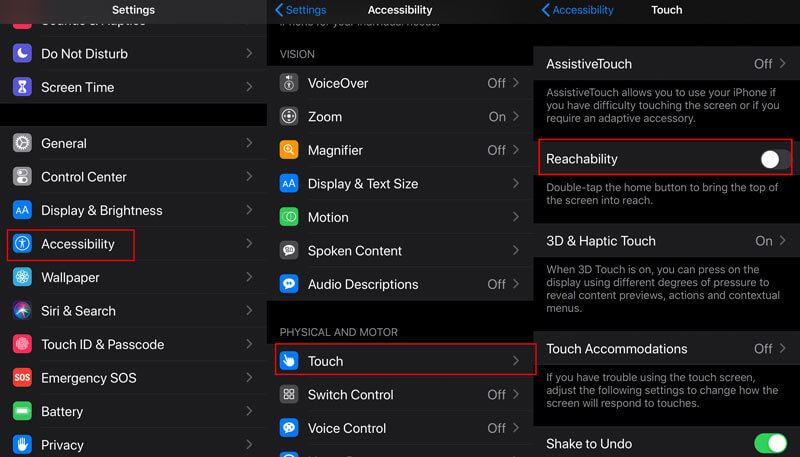Enable the Reachability switch
Image resolution: width=800 pixels, height=457 pixels.
point(774,159)
